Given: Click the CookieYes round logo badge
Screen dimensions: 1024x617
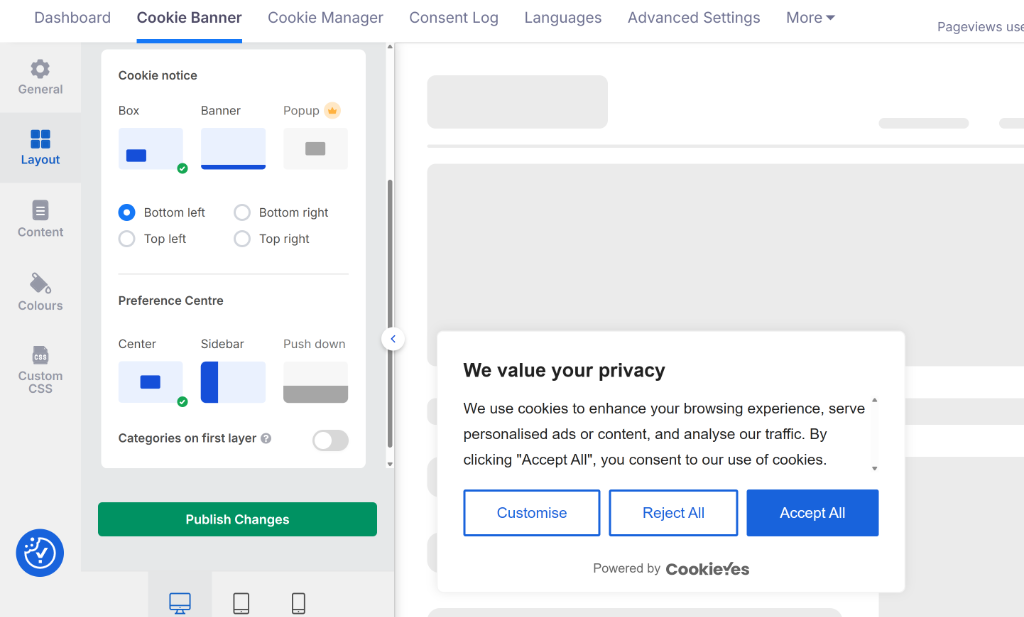Looking at the screenshot, I should (40, 553).
